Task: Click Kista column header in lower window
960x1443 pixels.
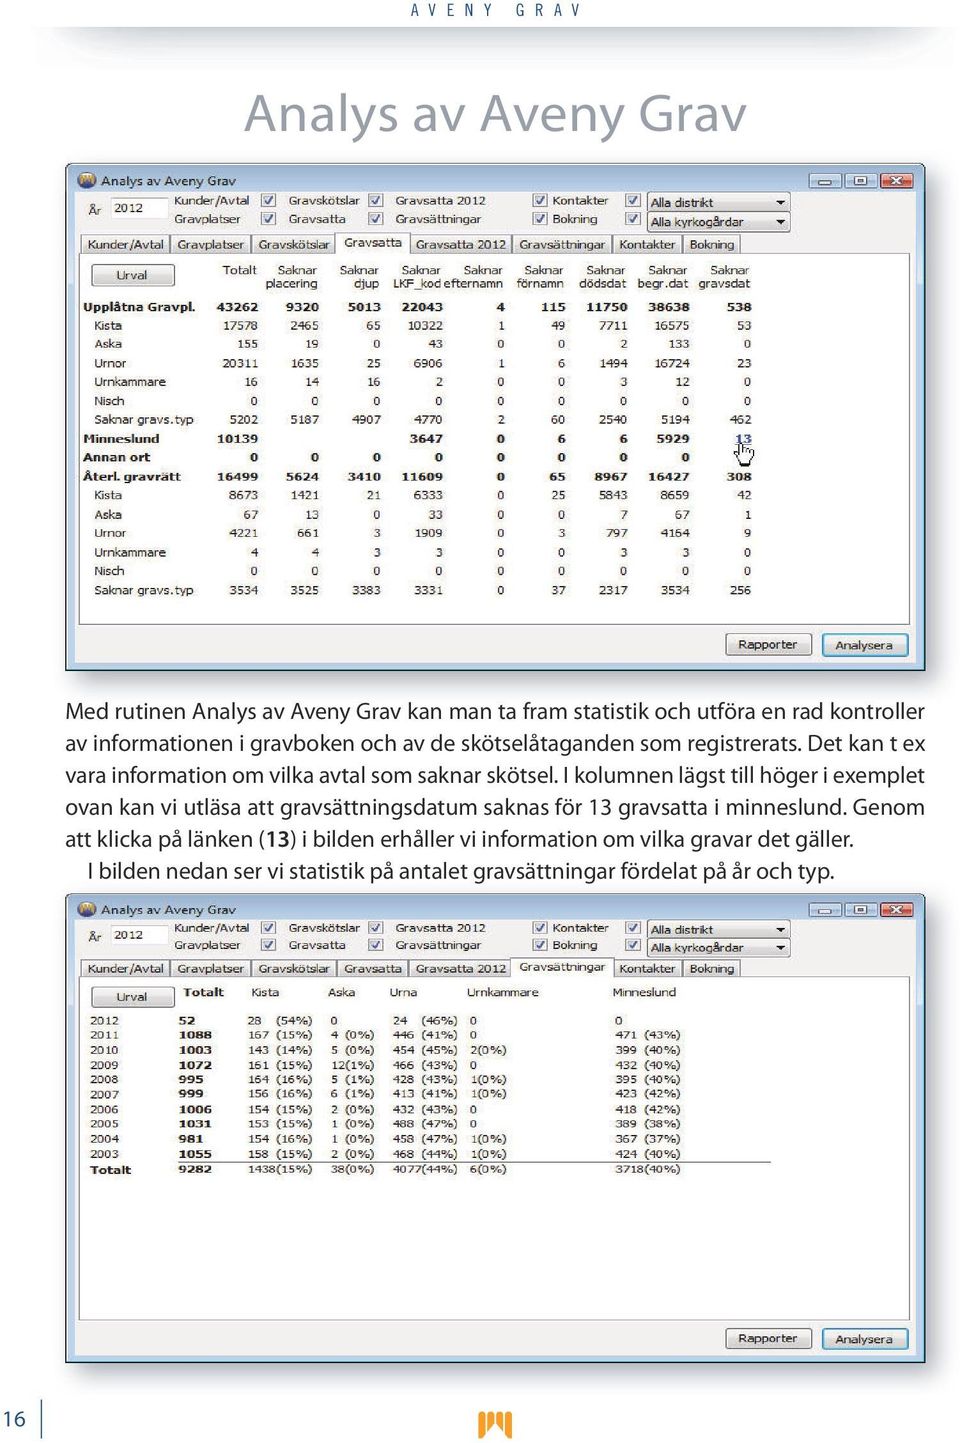Action: pyautogui.click(x=265, y=993)
